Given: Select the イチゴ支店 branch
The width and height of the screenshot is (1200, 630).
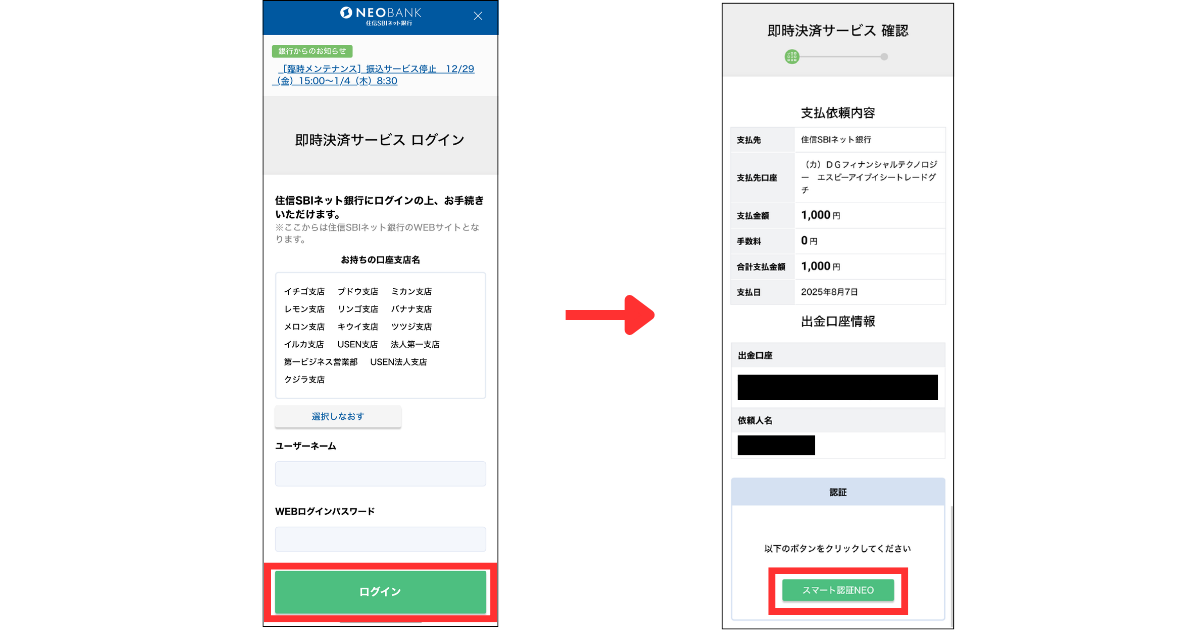Looking at the screenshot, I should coord(304,292).
